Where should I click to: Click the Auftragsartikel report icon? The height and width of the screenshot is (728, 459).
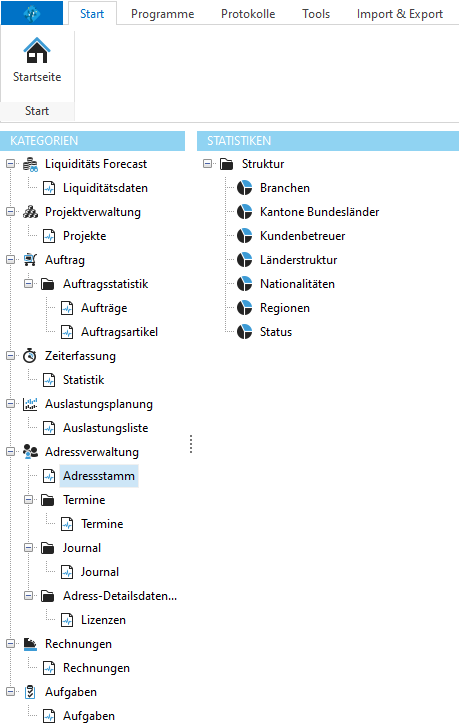67,332
